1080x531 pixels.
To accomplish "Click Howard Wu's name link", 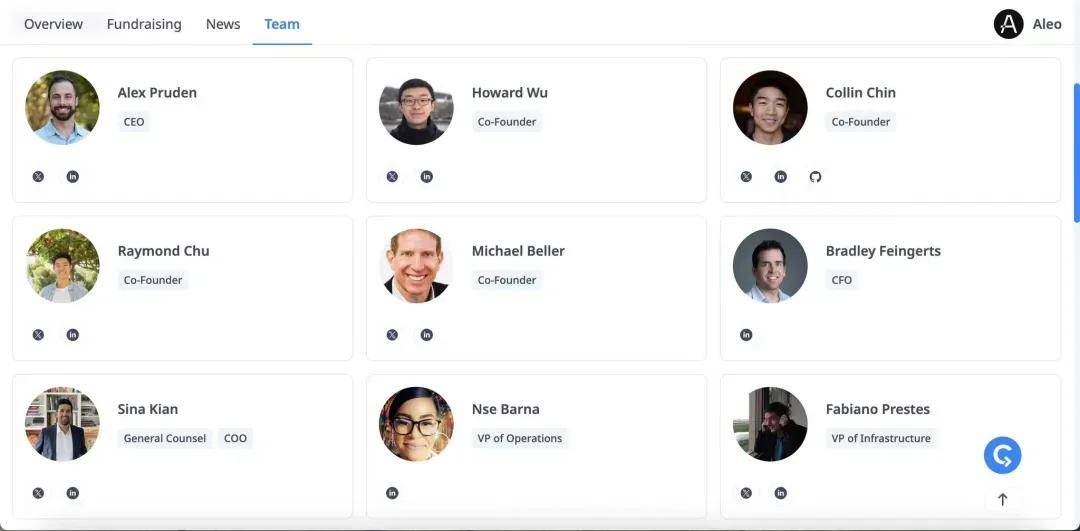I will (510, 93).
